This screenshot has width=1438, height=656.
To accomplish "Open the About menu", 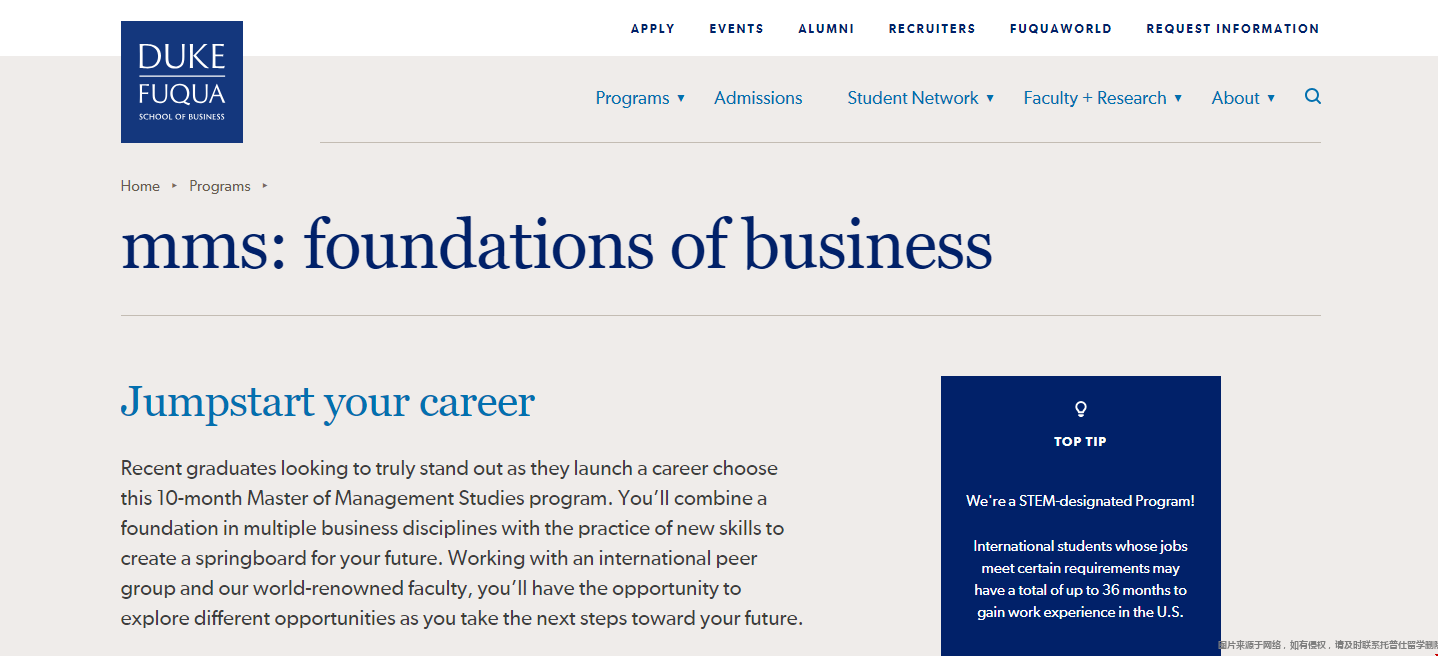I will (x=1235, y=98).
